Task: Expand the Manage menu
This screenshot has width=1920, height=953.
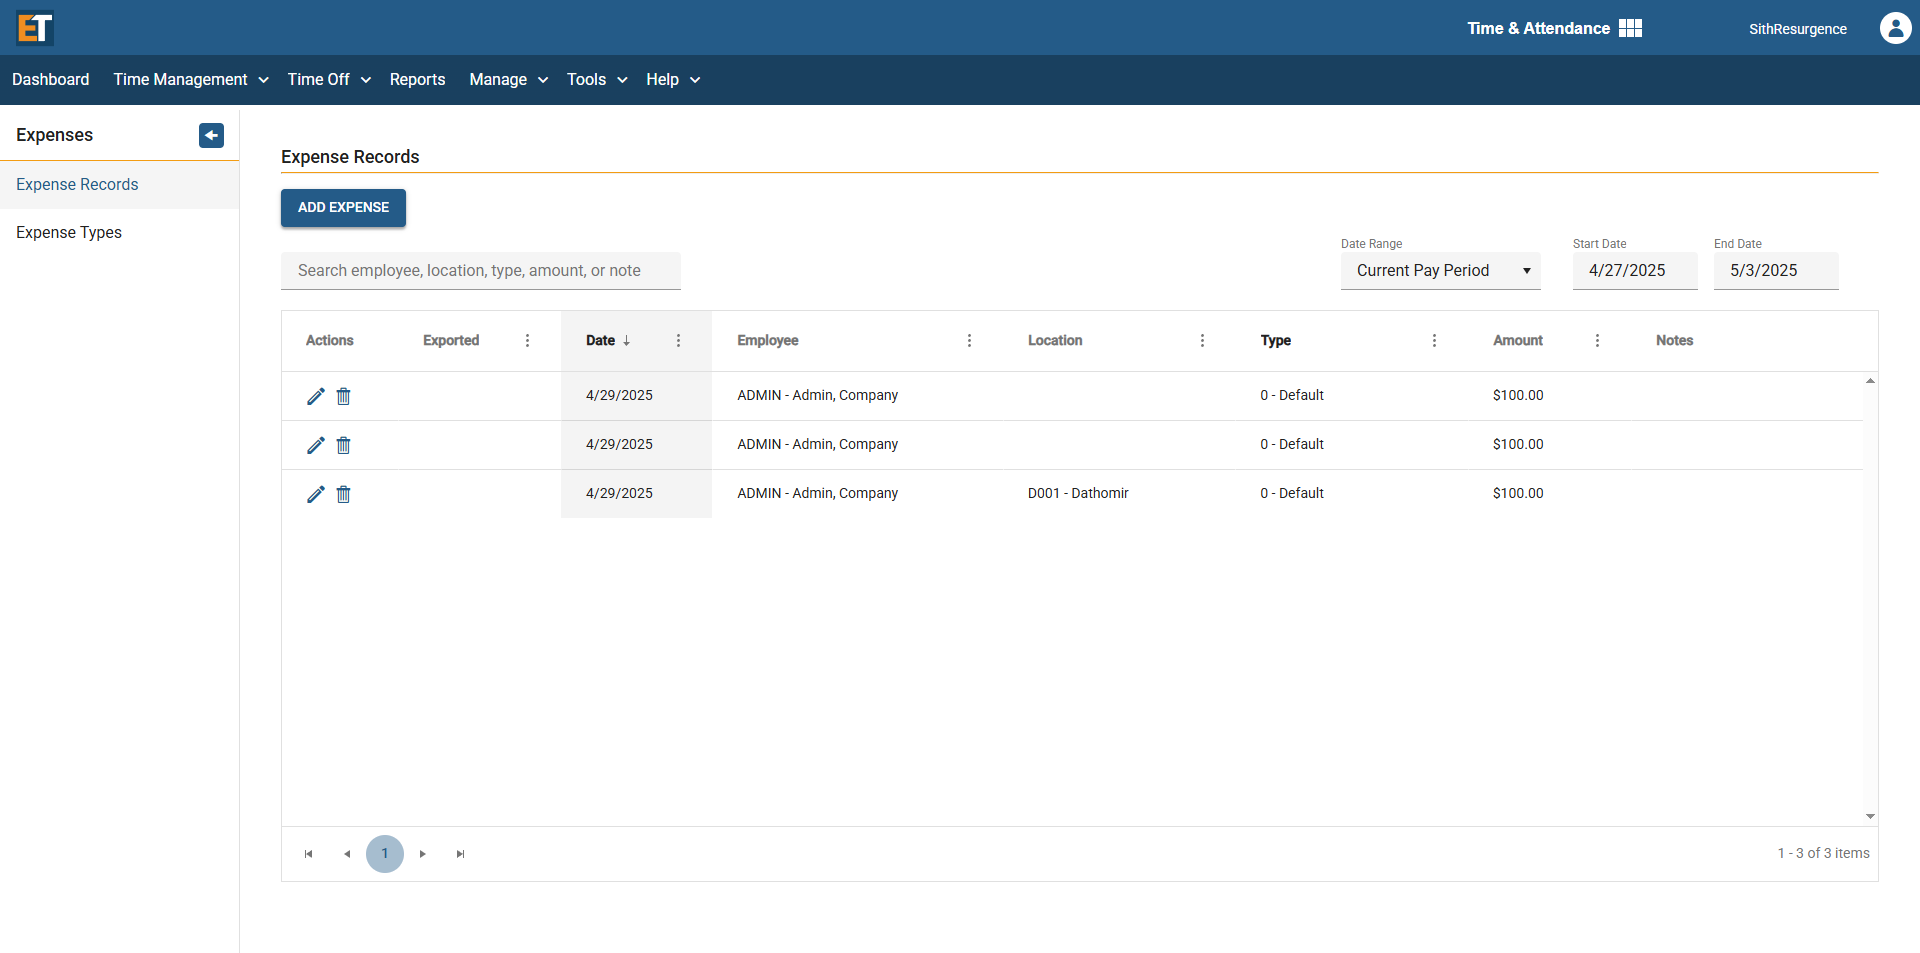Action: click(509, 80)
